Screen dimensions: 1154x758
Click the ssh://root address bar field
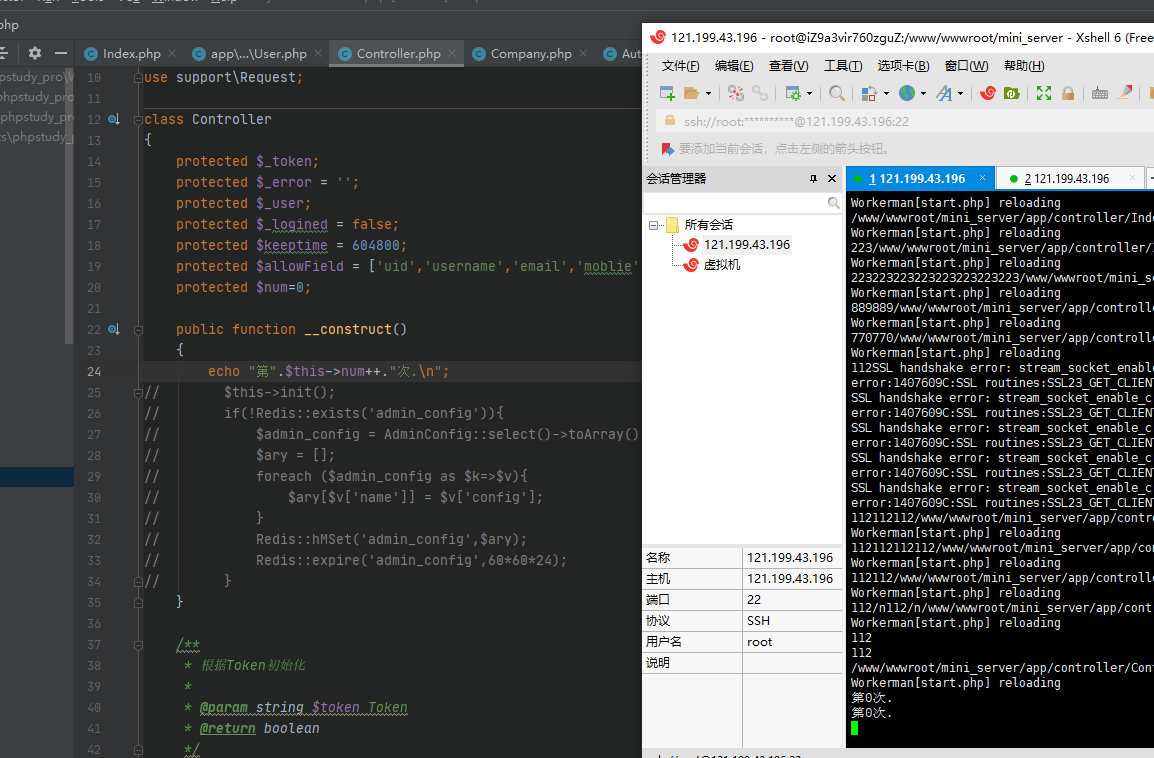[905, 121]
